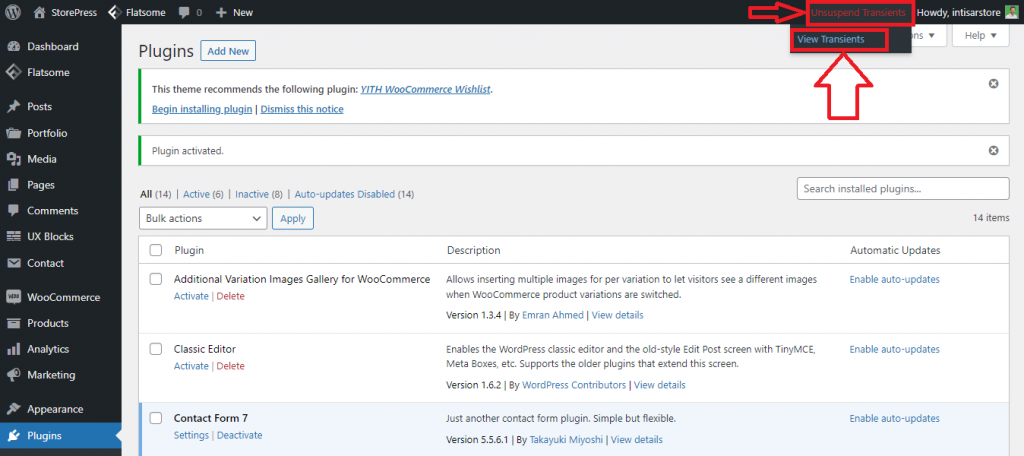Click Unsuspend Transients in admin bar
This screenshot has width=1024, height=456.
click(x=858, y=12)
